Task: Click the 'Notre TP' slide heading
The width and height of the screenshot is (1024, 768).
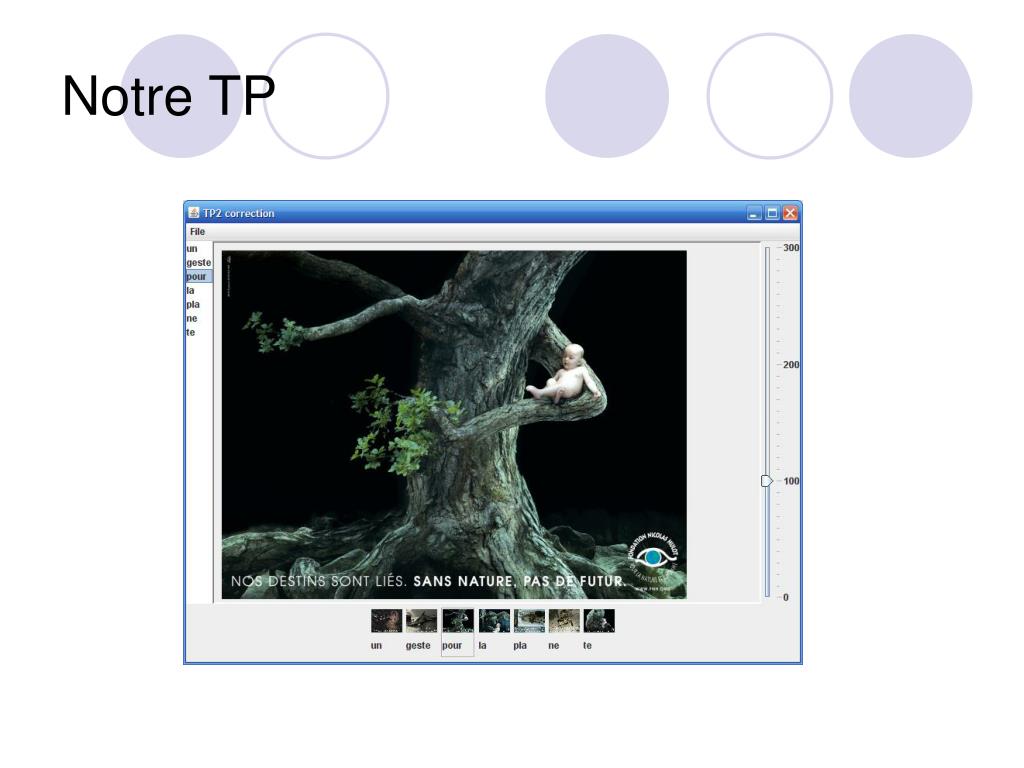Action: click(168, 96)
